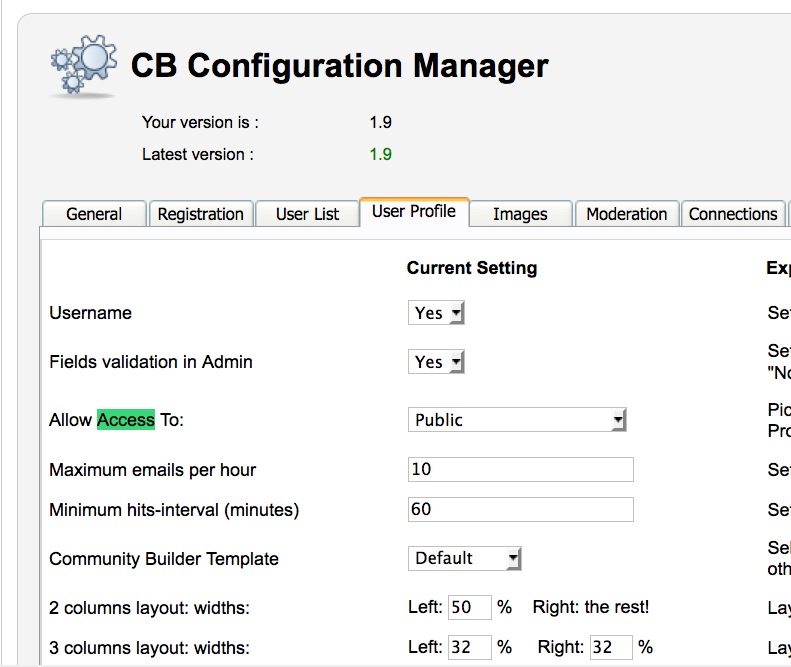Select the User List tab

307,214
